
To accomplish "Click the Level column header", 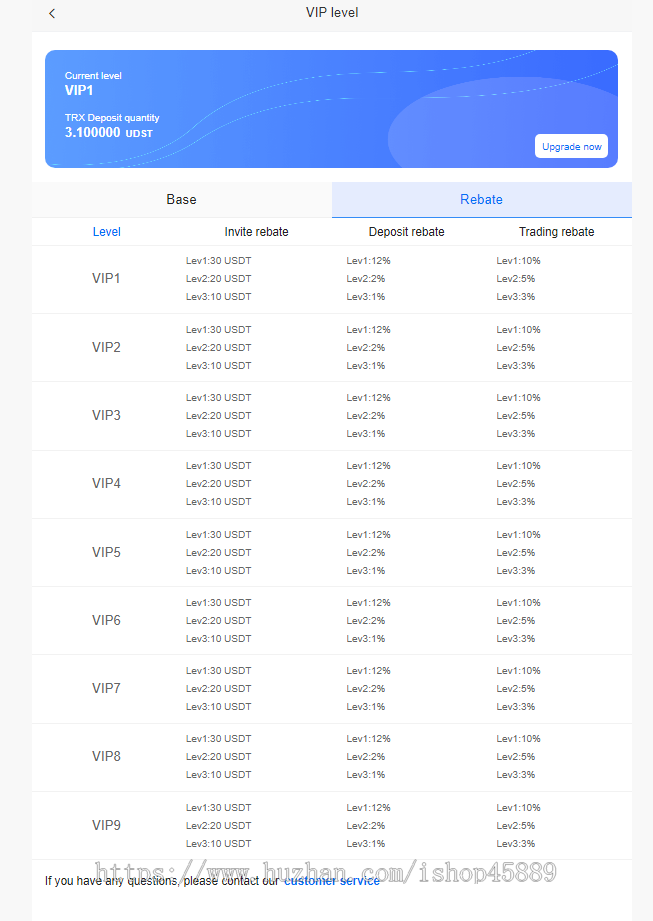I will 106,232.
